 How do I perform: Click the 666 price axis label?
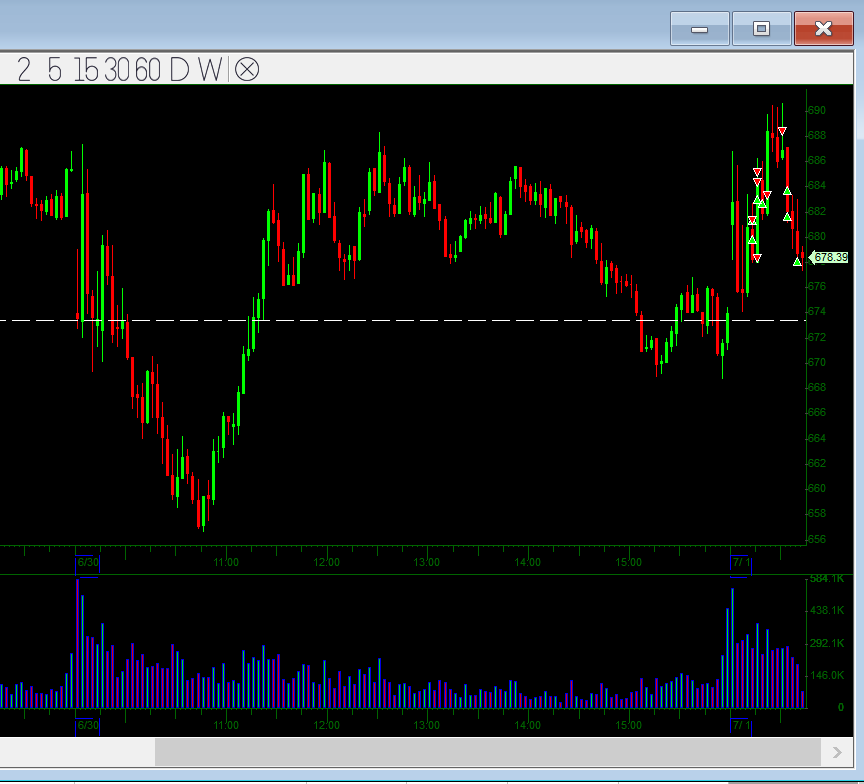817,413
